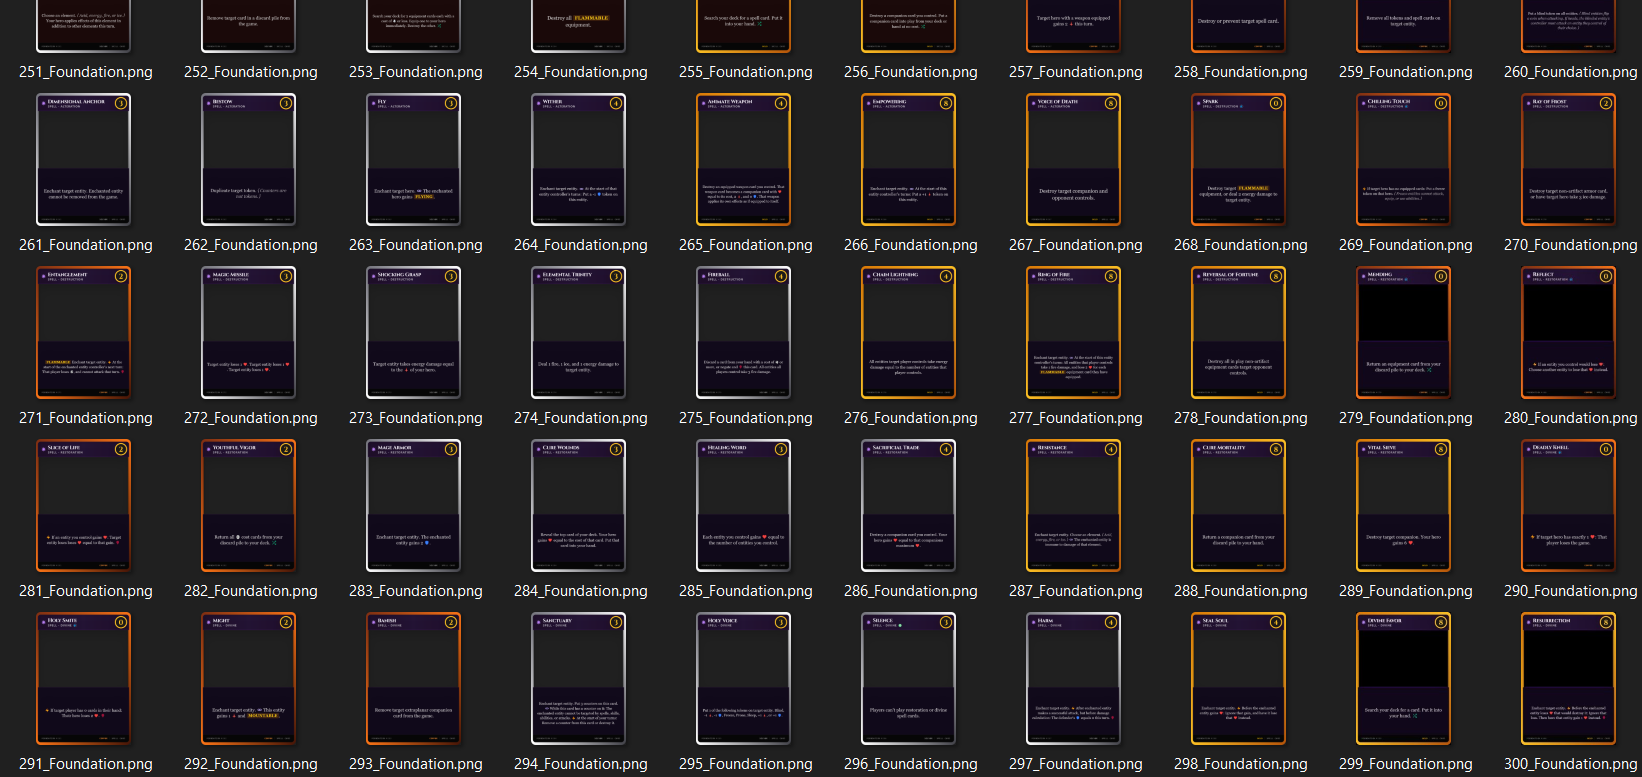Select the 282_Foundation.png file name
Image resolution: width=1642 pixels, height=777 pixels.
251,591
